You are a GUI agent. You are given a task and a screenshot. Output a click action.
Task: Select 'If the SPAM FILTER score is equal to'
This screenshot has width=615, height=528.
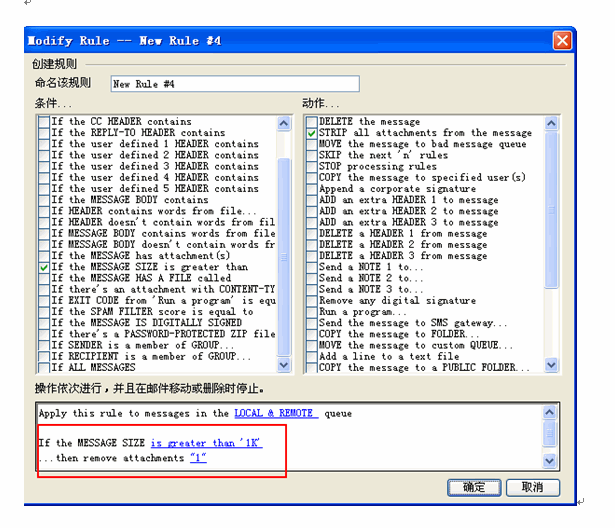point(43,312)
